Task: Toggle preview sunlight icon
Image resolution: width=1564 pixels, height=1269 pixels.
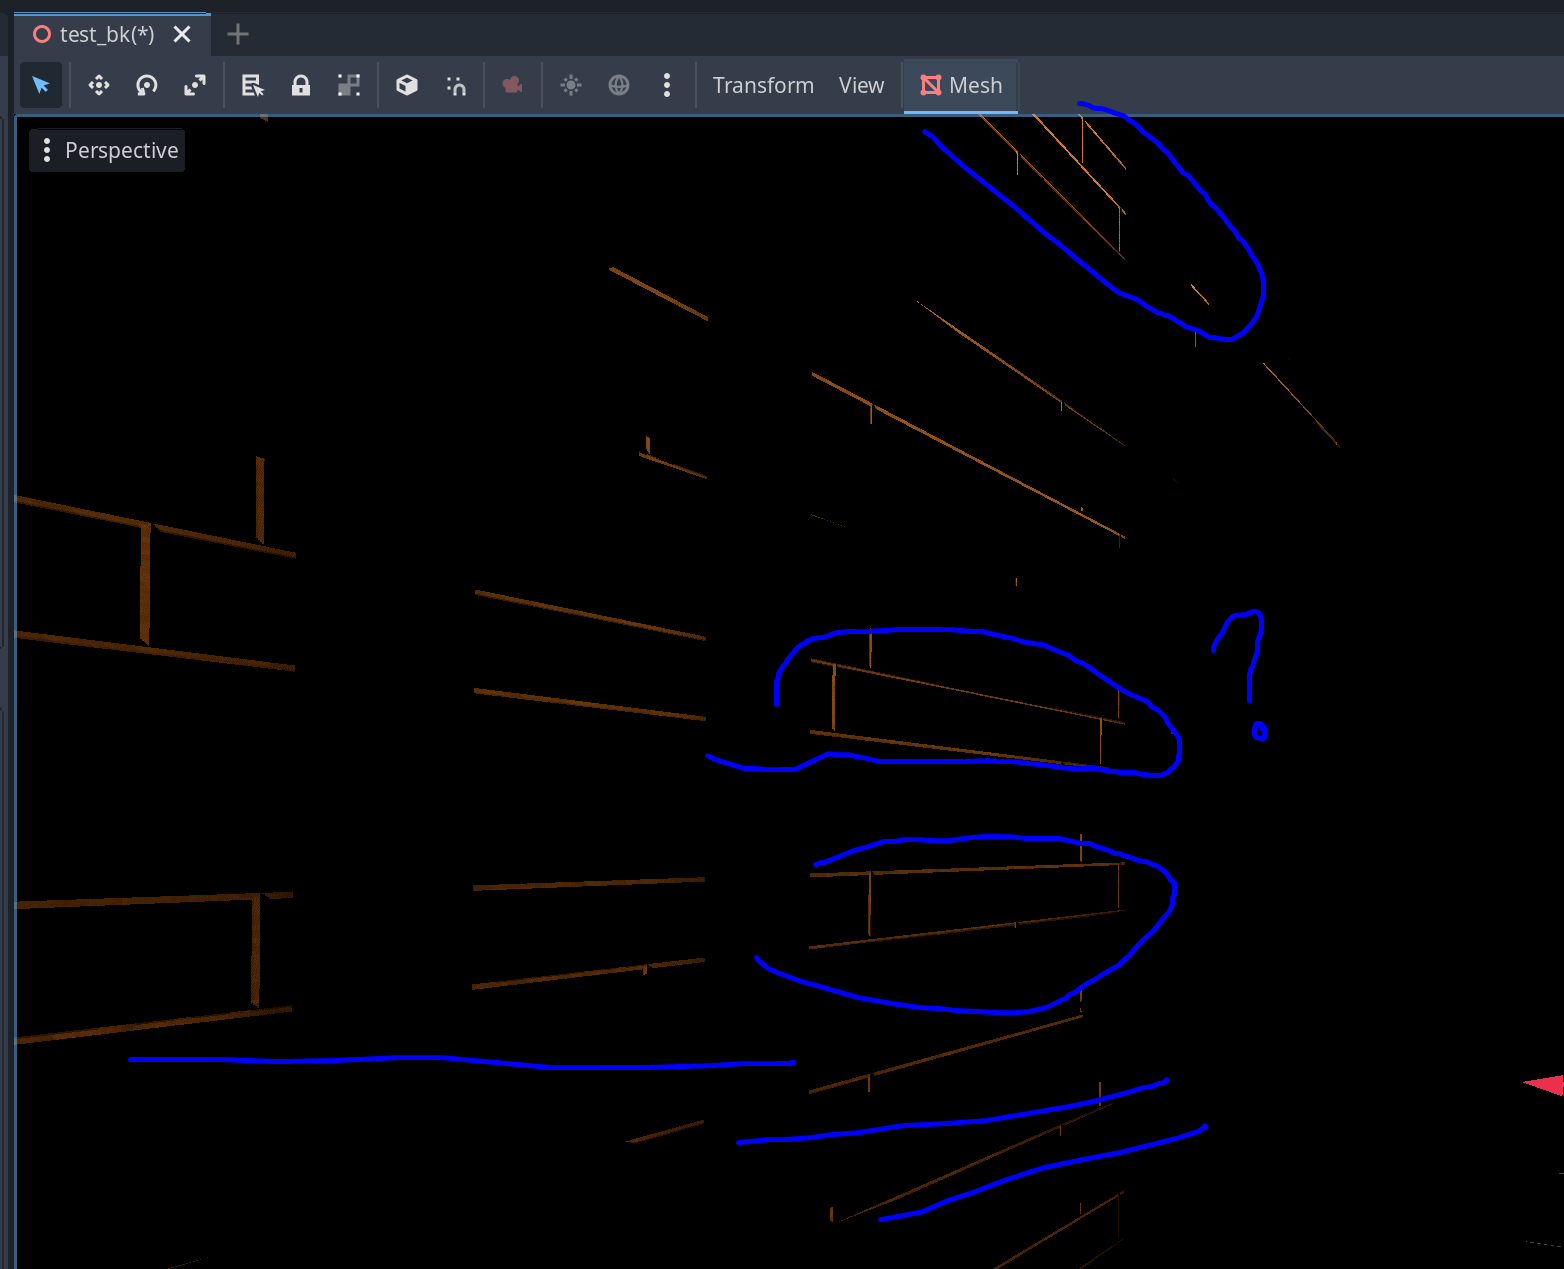Action: (571, 85)
